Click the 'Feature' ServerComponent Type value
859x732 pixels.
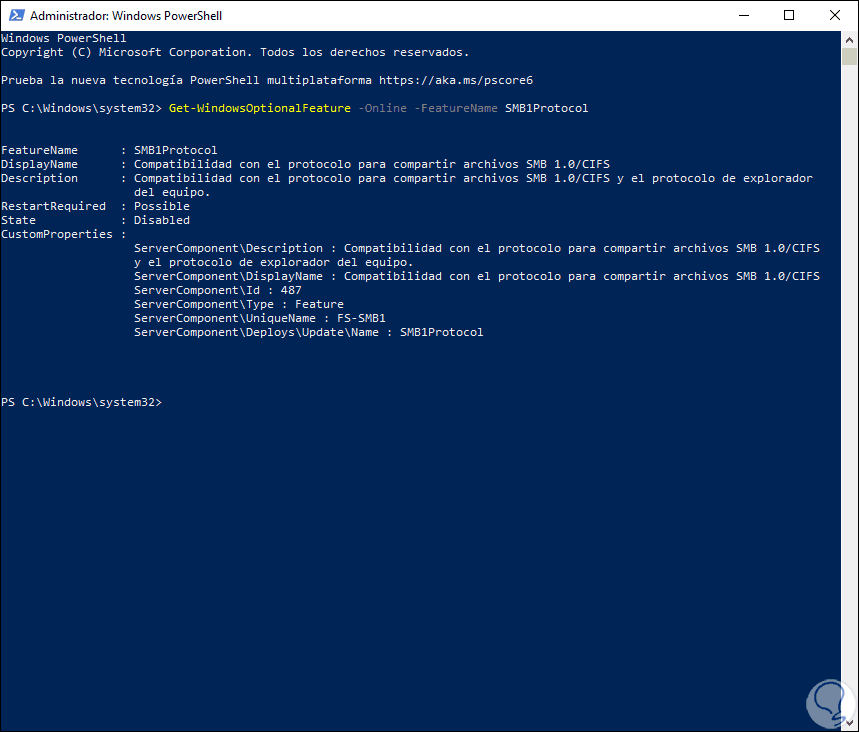[x=319, y=304]
